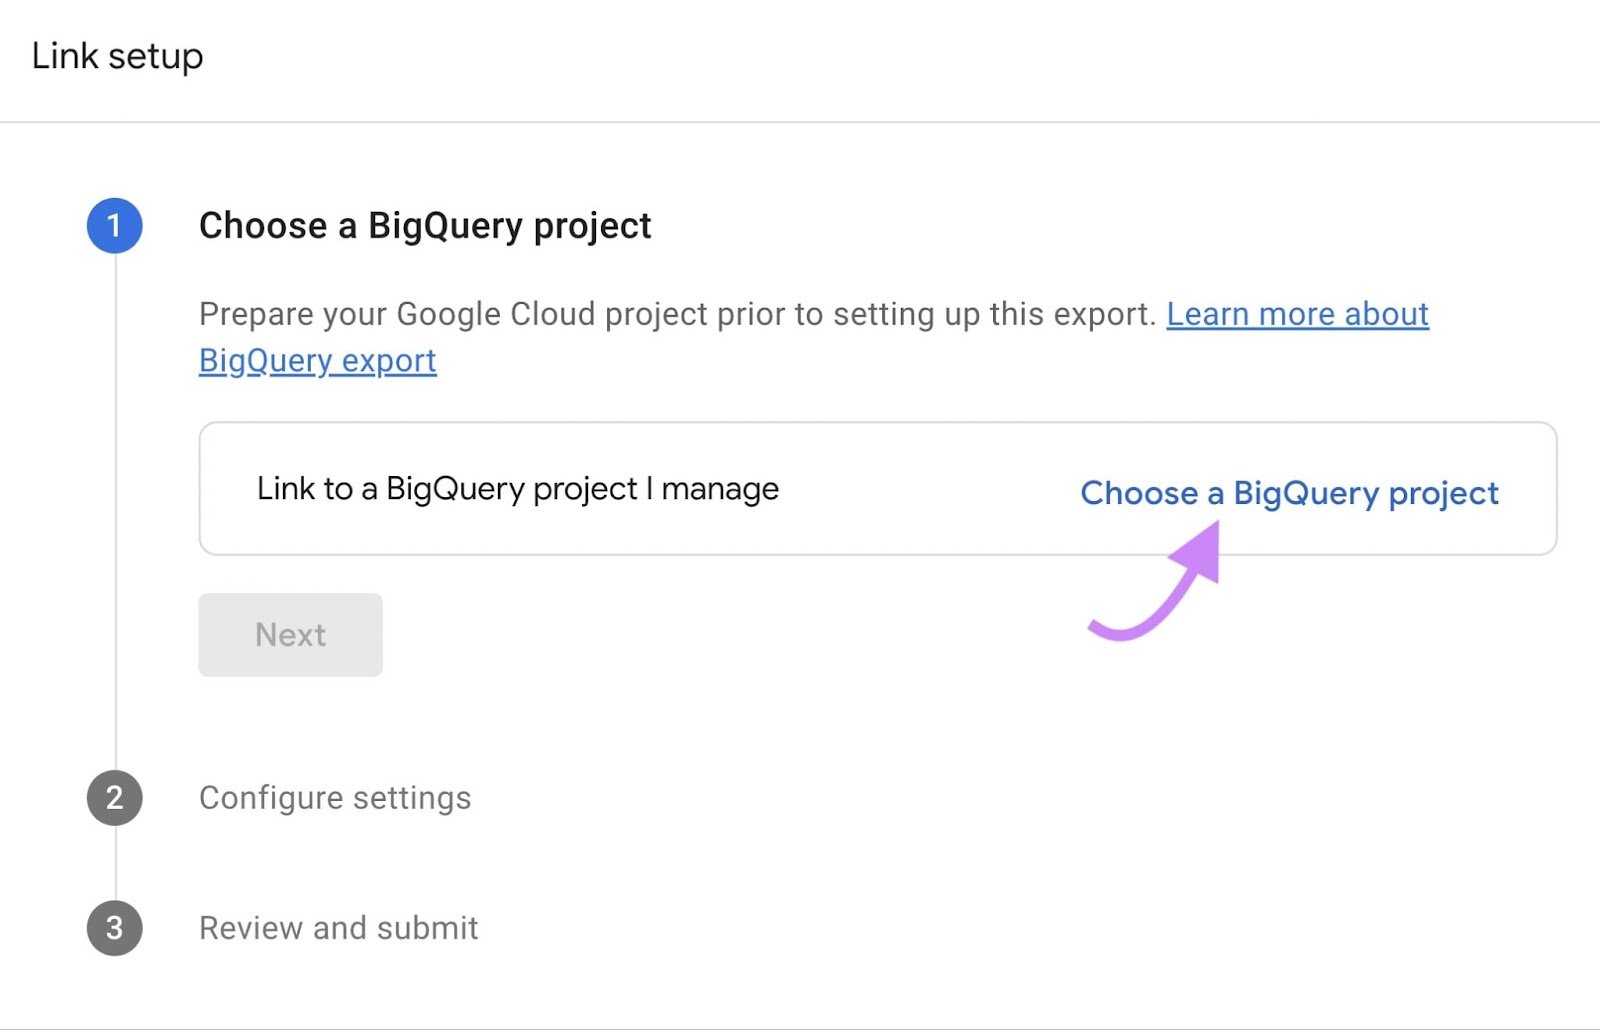Select Link to a BigQuery project I manage
Screen dimensions: 1600x1030
(518, 488)
